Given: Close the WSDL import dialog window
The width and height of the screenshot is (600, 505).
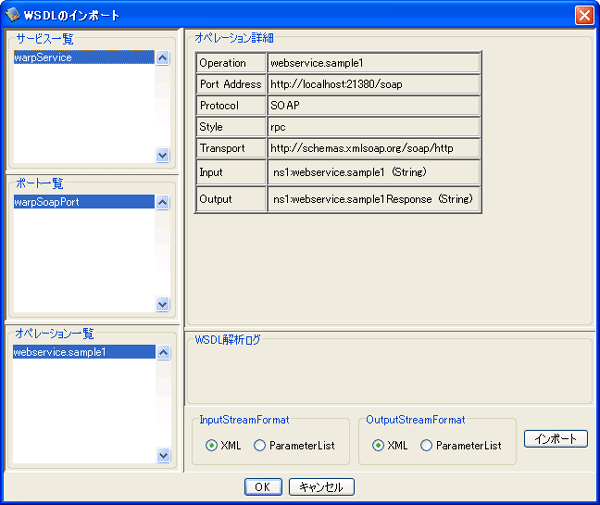Looking at the screenshot, I should click(584, 15).
